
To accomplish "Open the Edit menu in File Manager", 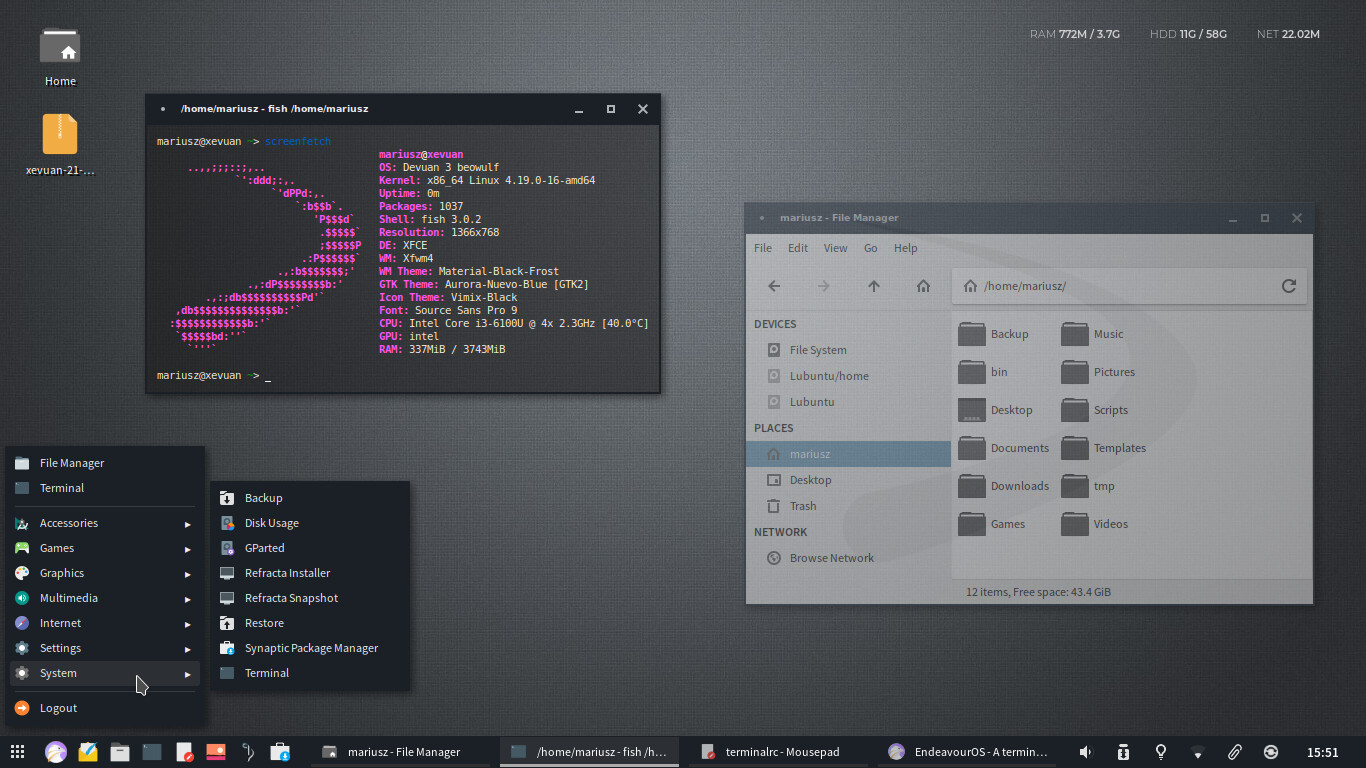I will (x=797, y=248).
